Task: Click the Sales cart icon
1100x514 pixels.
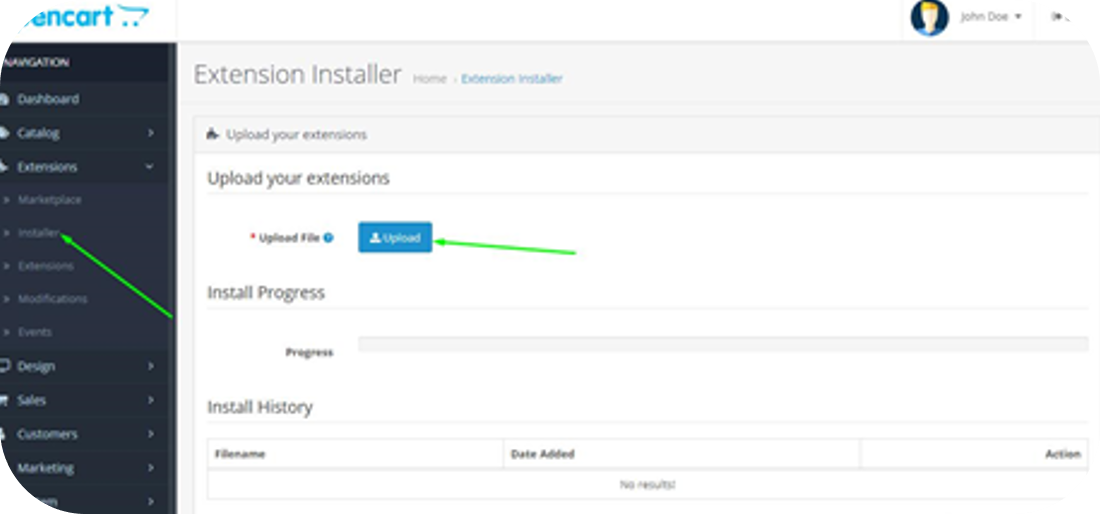Action: 6,400
